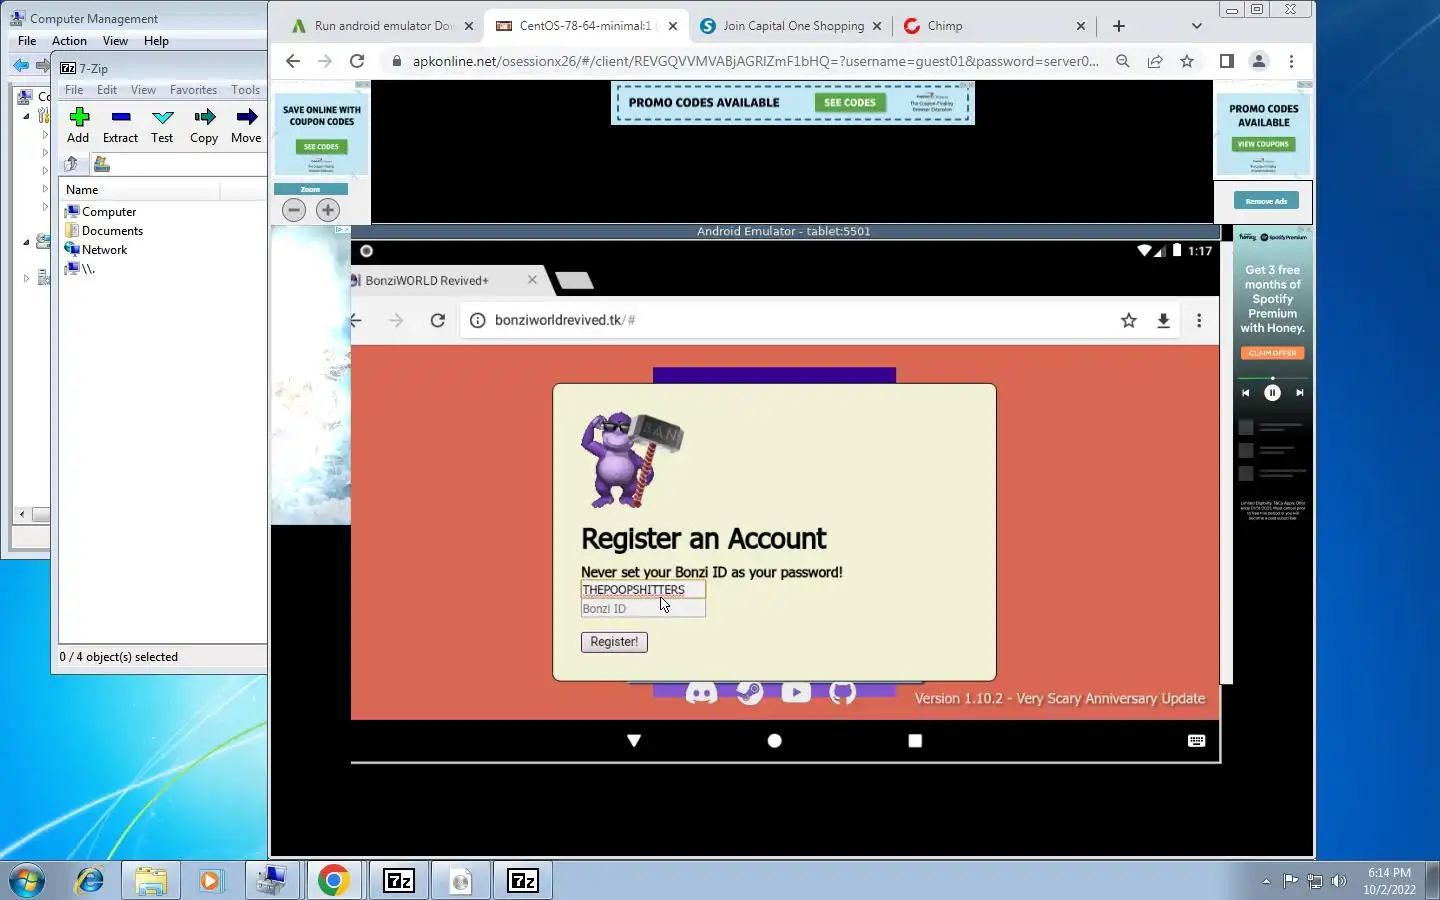
Task: Click the 7-Zip up-one-level folder icon
Action: click(x=71, y=164)
